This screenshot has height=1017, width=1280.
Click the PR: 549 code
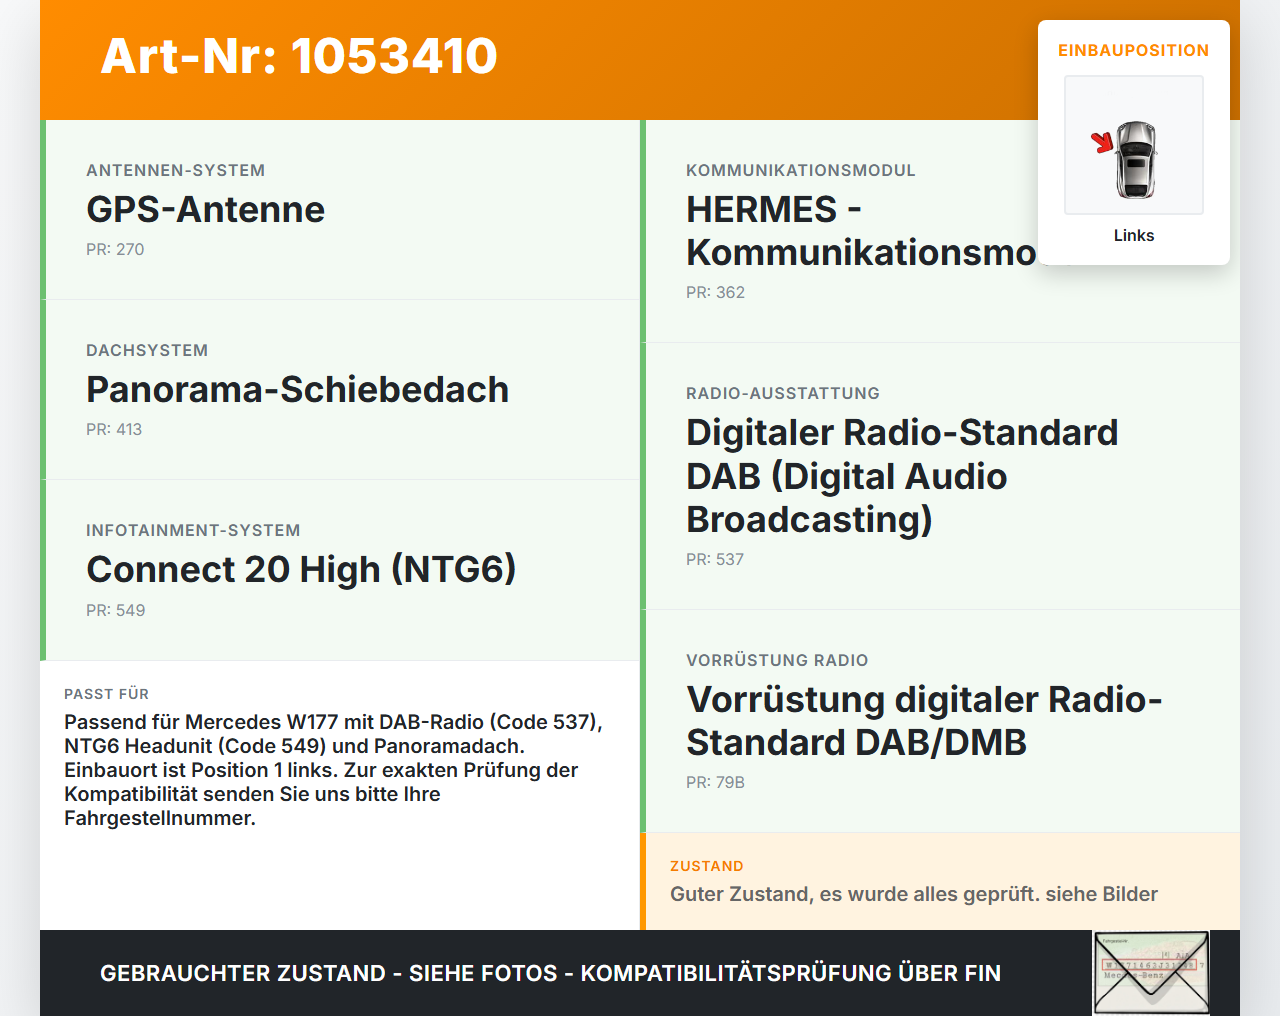[x=116, y=610]
